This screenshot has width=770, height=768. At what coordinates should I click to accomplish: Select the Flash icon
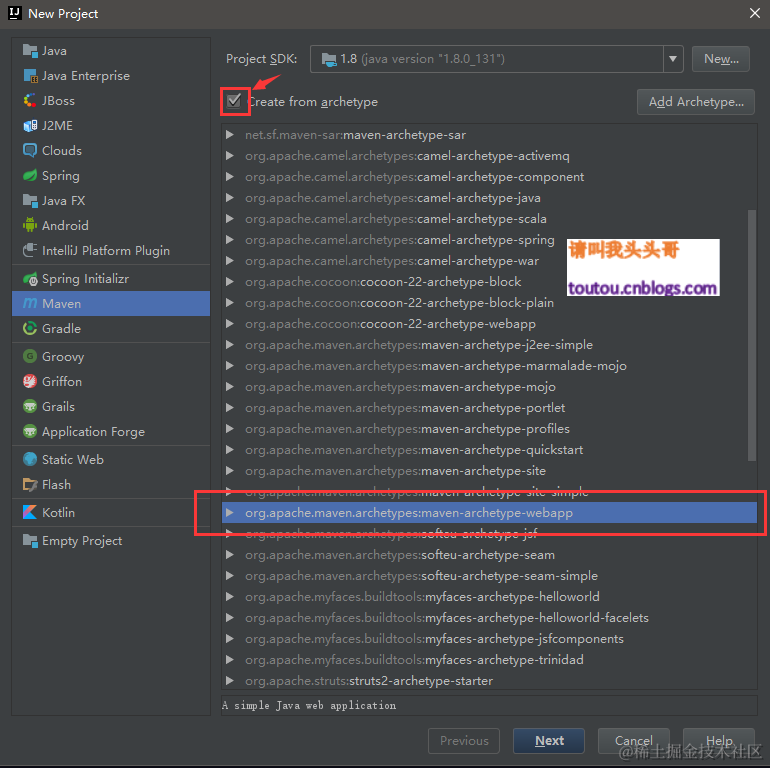30,485
